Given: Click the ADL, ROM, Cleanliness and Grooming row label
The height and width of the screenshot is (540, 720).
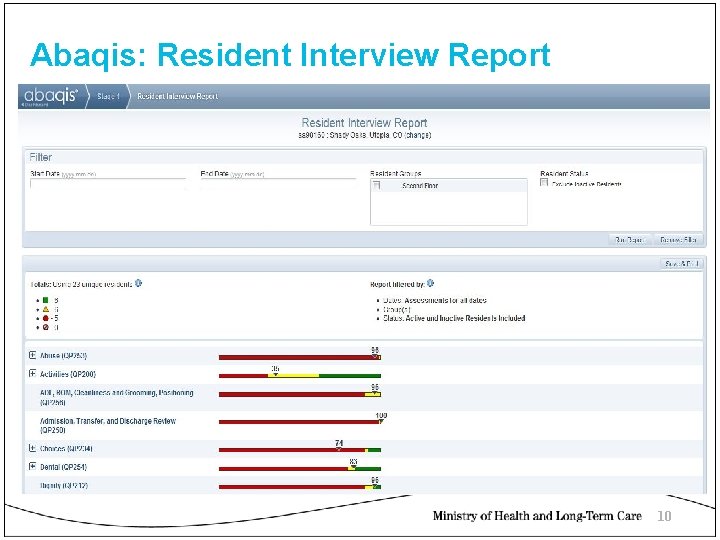Looking at the screenshot, I should pos(117,398).
